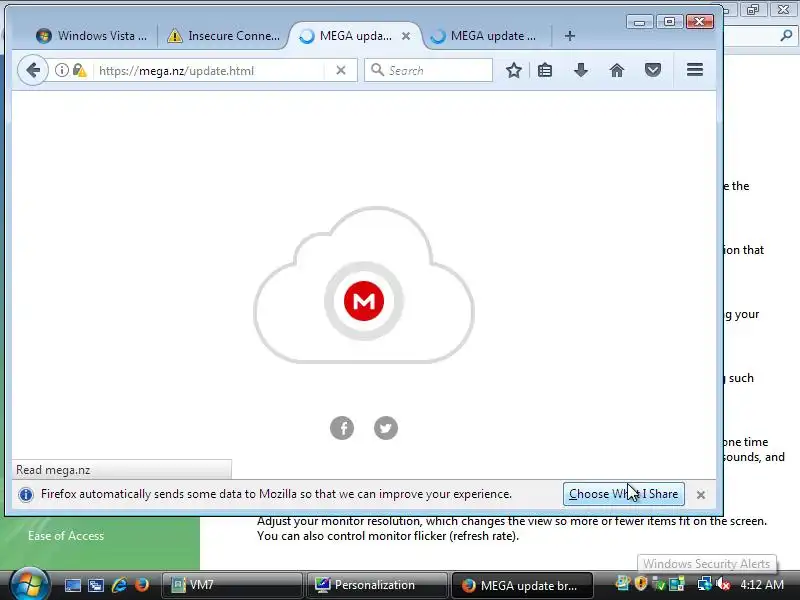The image size is (800, 600).
Task: Launch Firefox from quick launch
Action: tap(141, 585)
